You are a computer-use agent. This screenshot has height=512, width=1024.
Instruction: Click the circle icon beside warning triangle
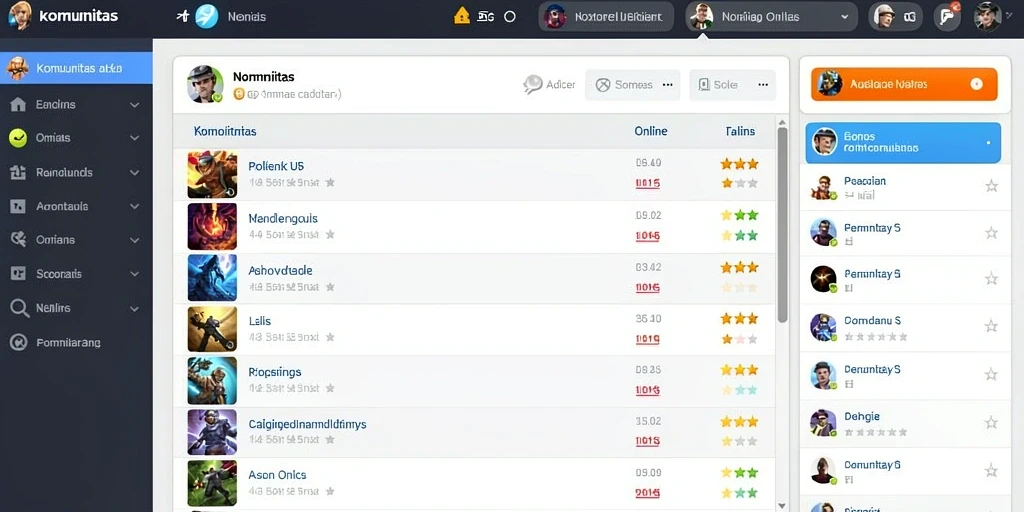point(510,17)
